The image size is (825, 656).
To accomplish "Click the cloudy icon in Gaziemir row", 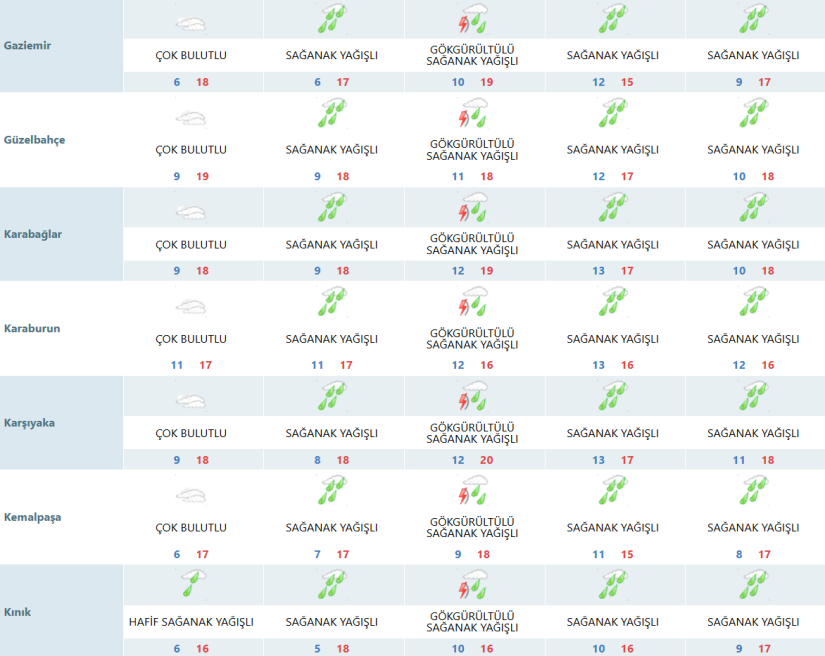I will click(191, 22).
